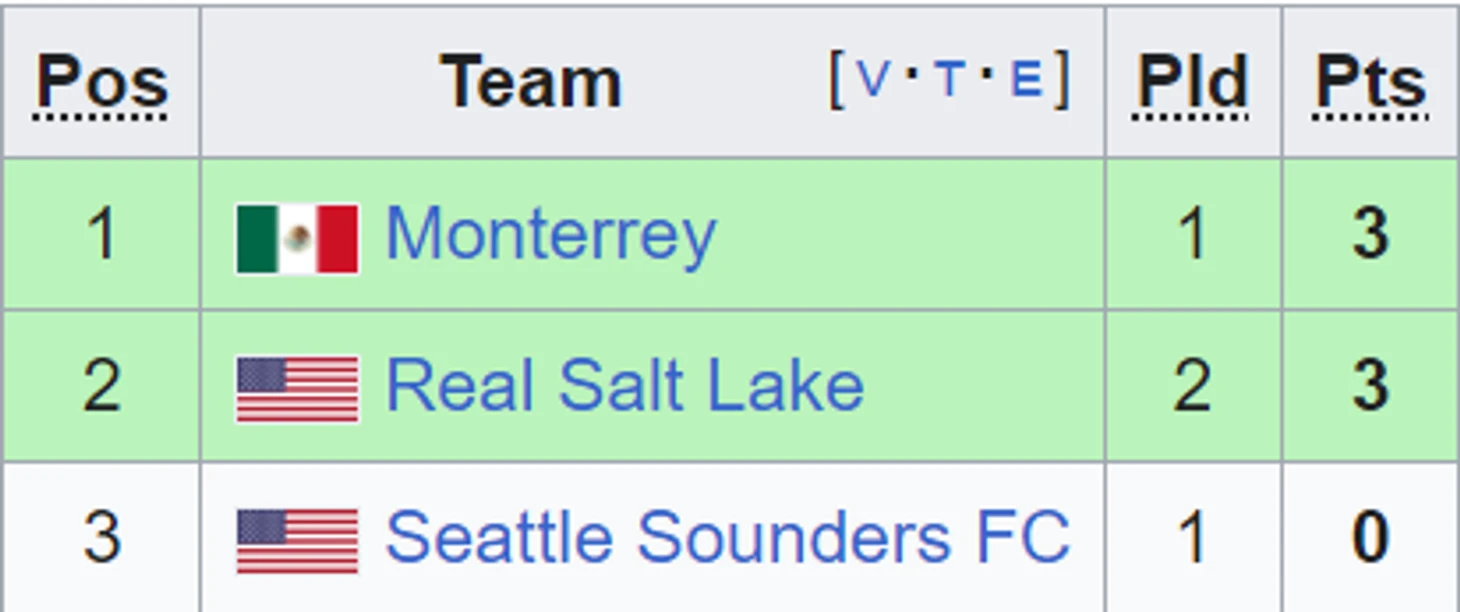The height and width of the screenshot is (612, 1460).
Task: Click the Pts column header abbreviation
Action: [x=1370, y=82]
